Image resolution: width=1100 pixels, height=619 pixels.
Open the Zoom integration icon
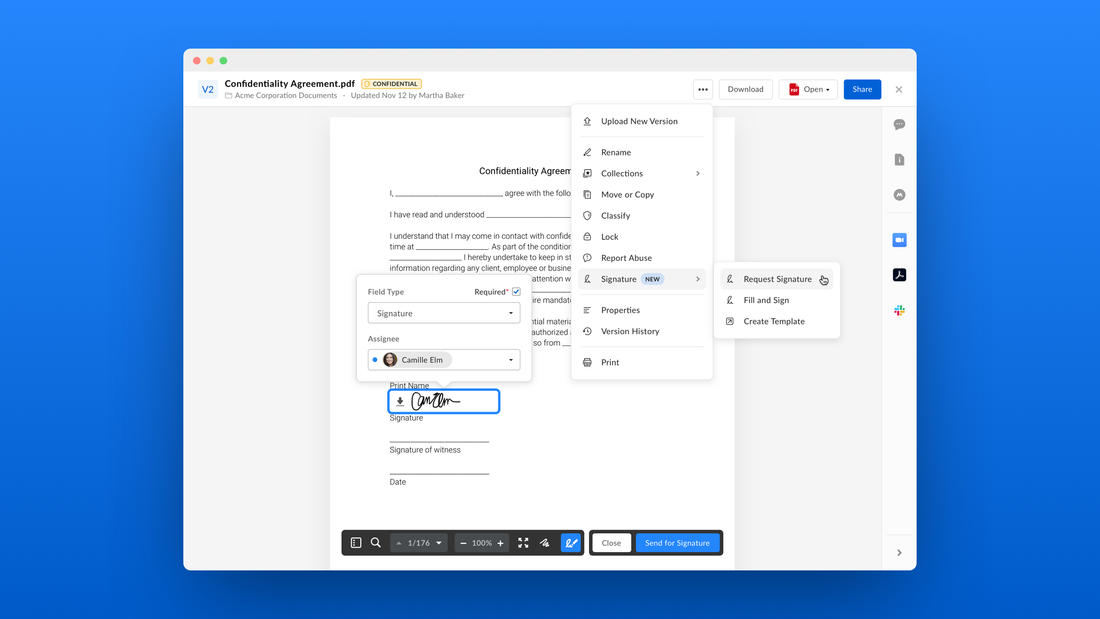tap(899, 240)
